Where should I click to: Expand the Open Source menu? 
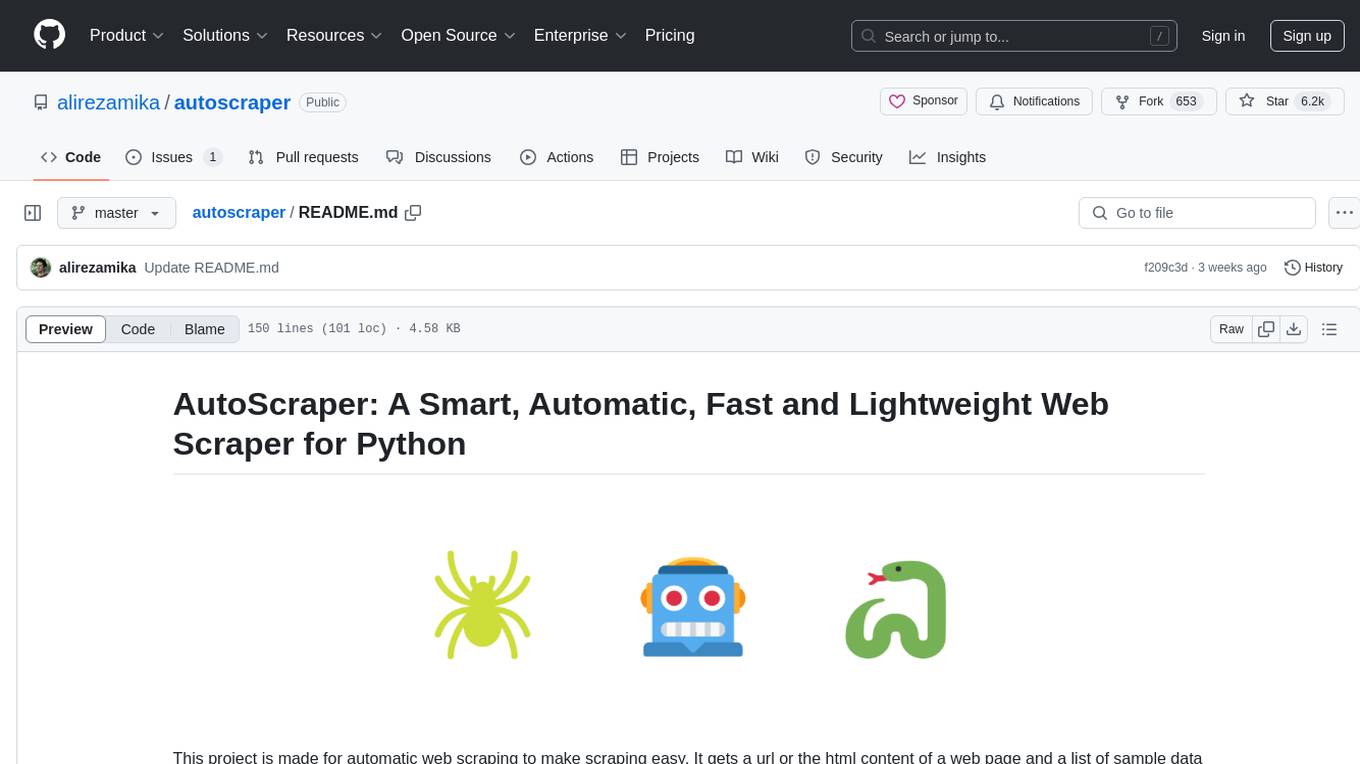point(458,35)
